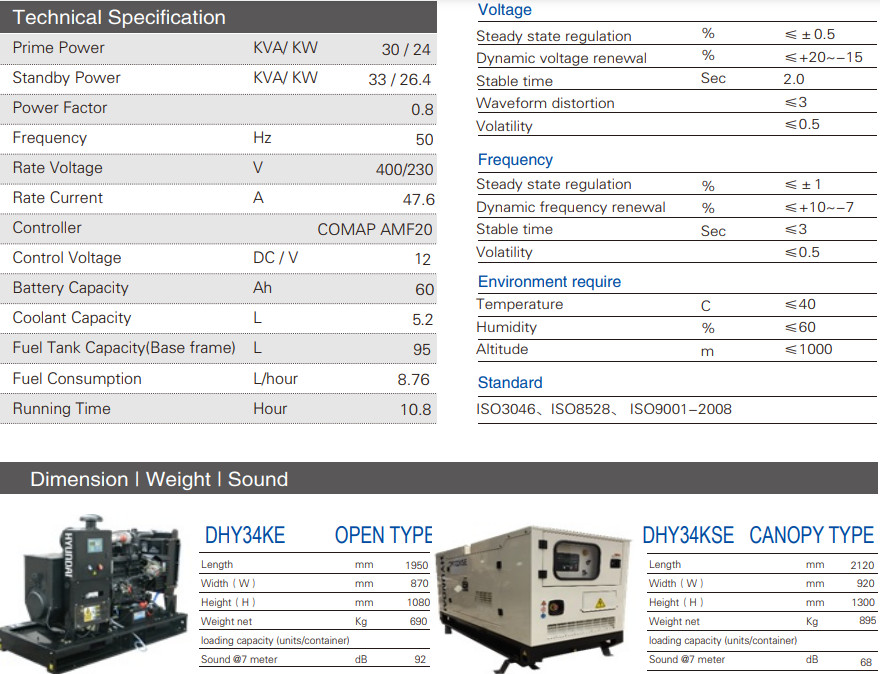This screenshot has width=880, height=674.
Task: Click the 'Dynamic voltage renewal' label
Action: [x=561, y=58]
